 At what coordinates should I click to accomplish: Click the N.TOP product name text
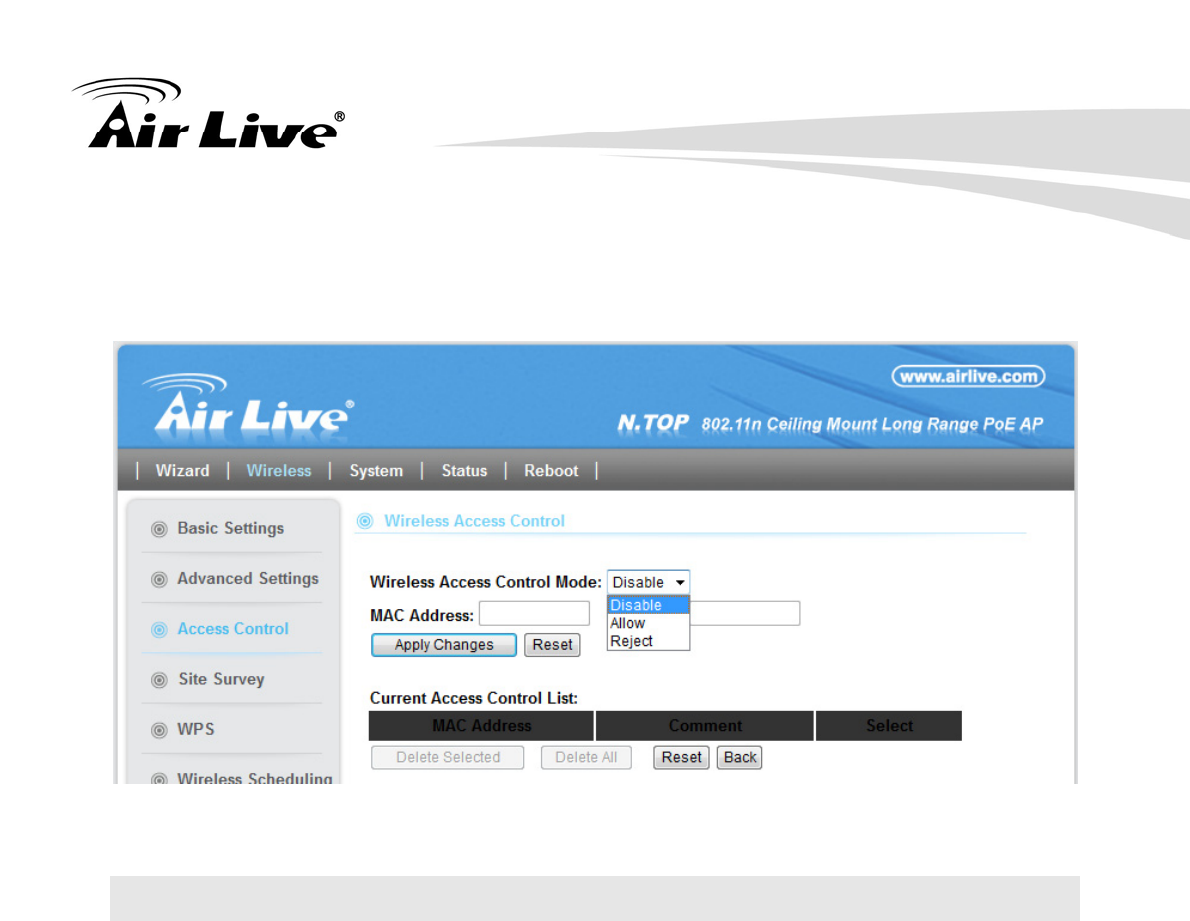(653, 423)
